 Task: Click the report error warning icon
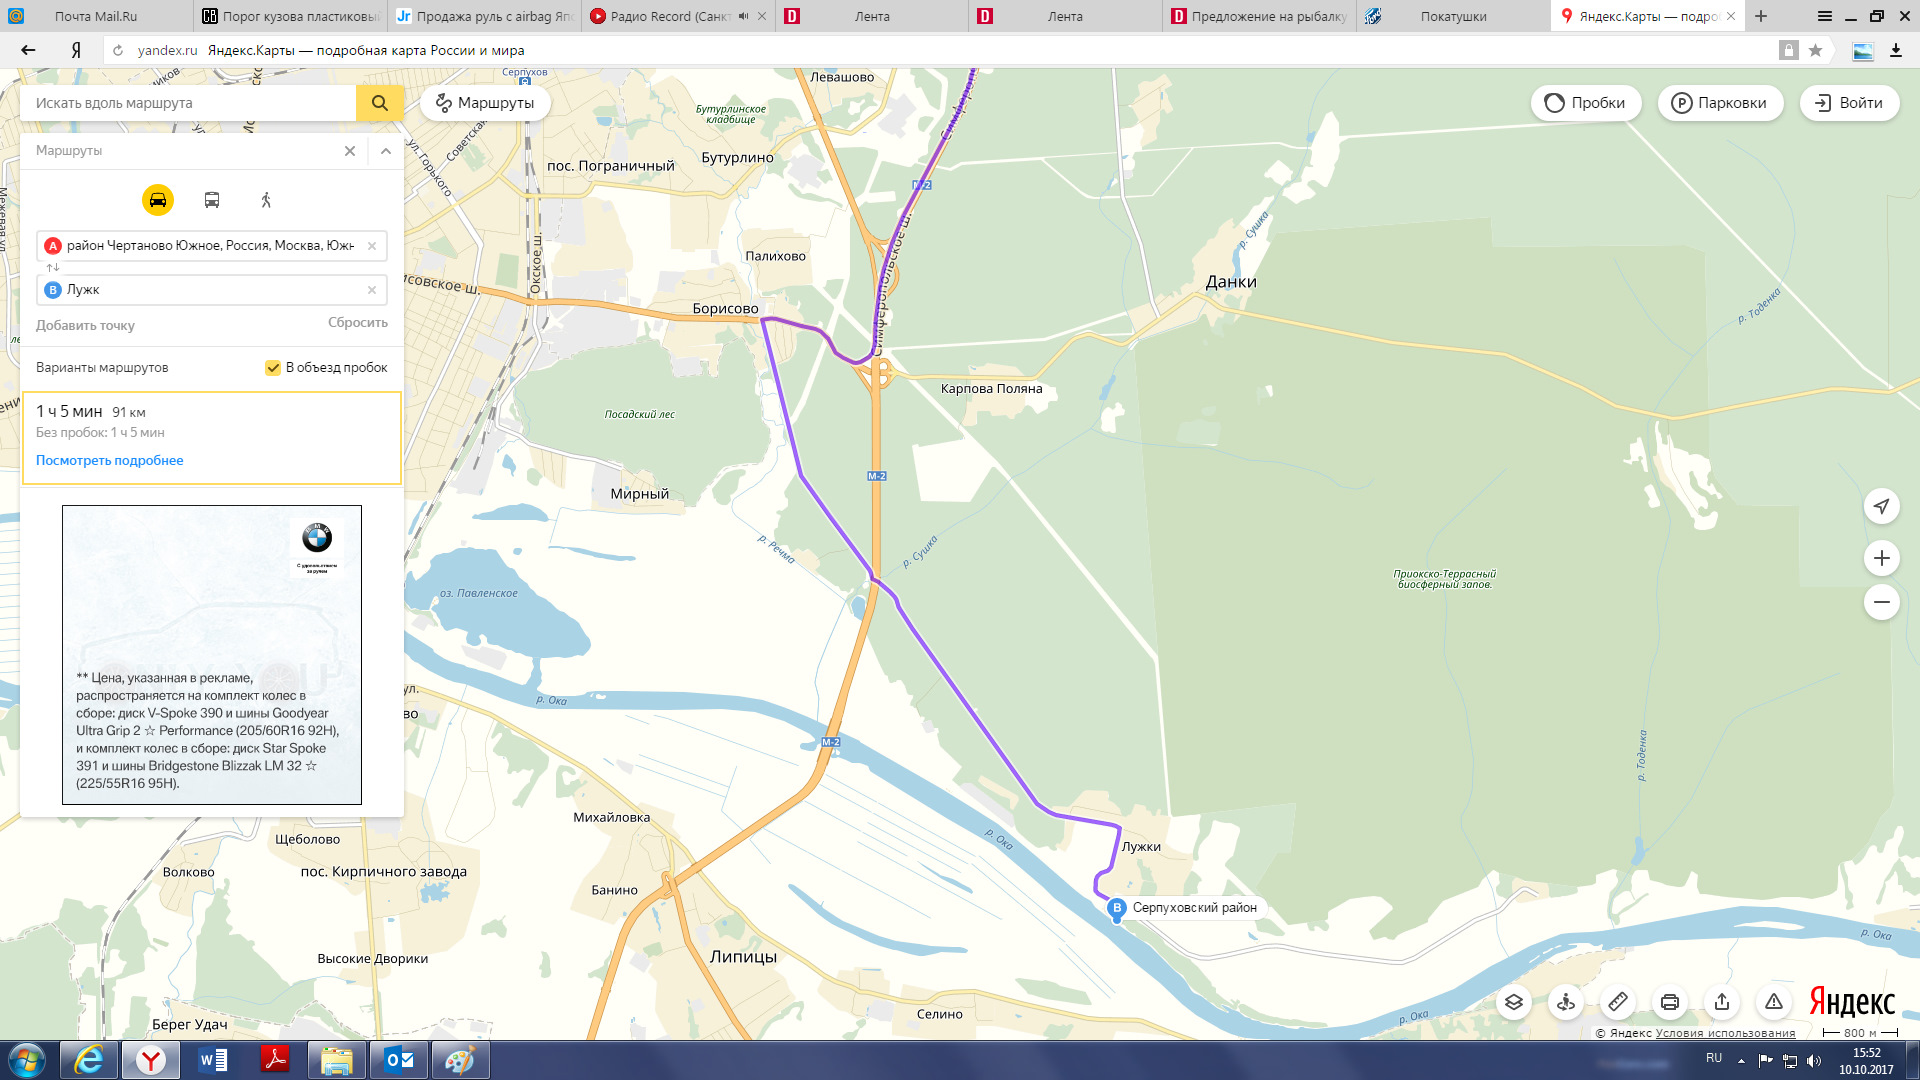[1774, 1002]
